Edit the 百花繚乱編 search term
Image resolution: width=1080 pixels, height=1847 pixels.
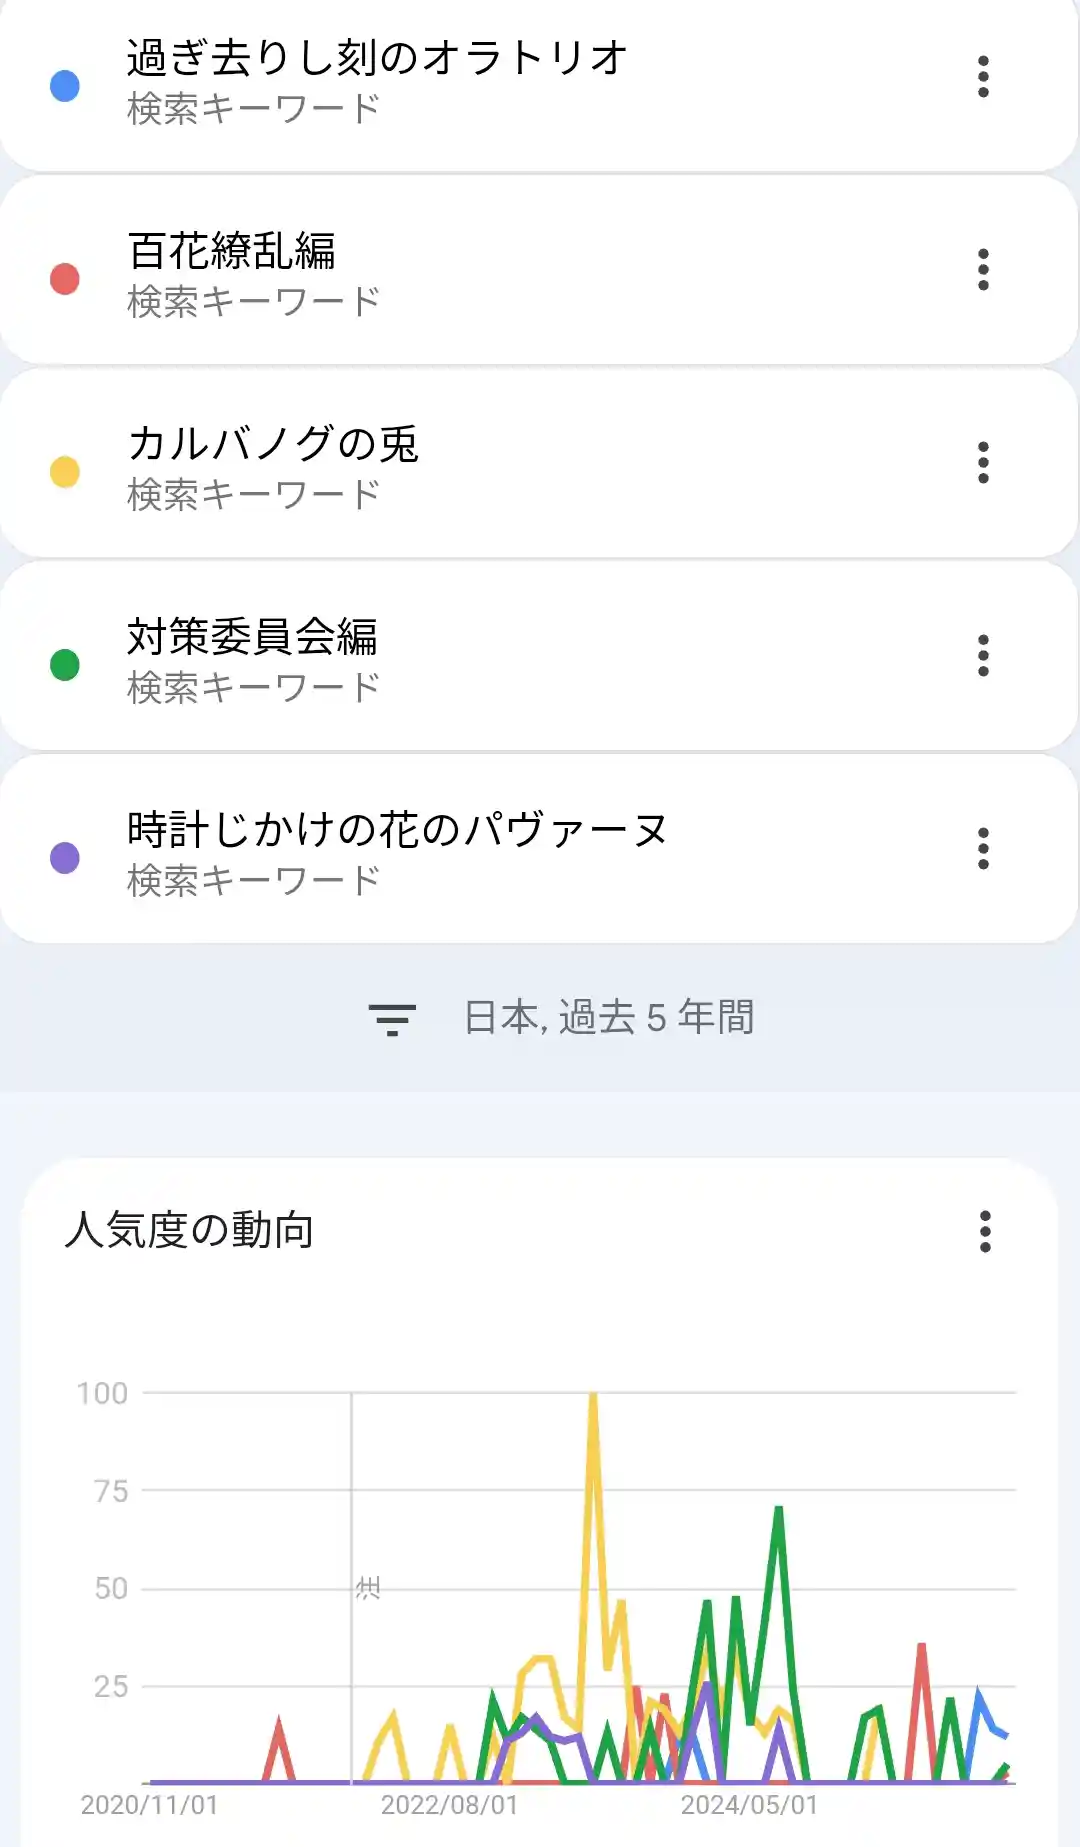tap(232, 251)
